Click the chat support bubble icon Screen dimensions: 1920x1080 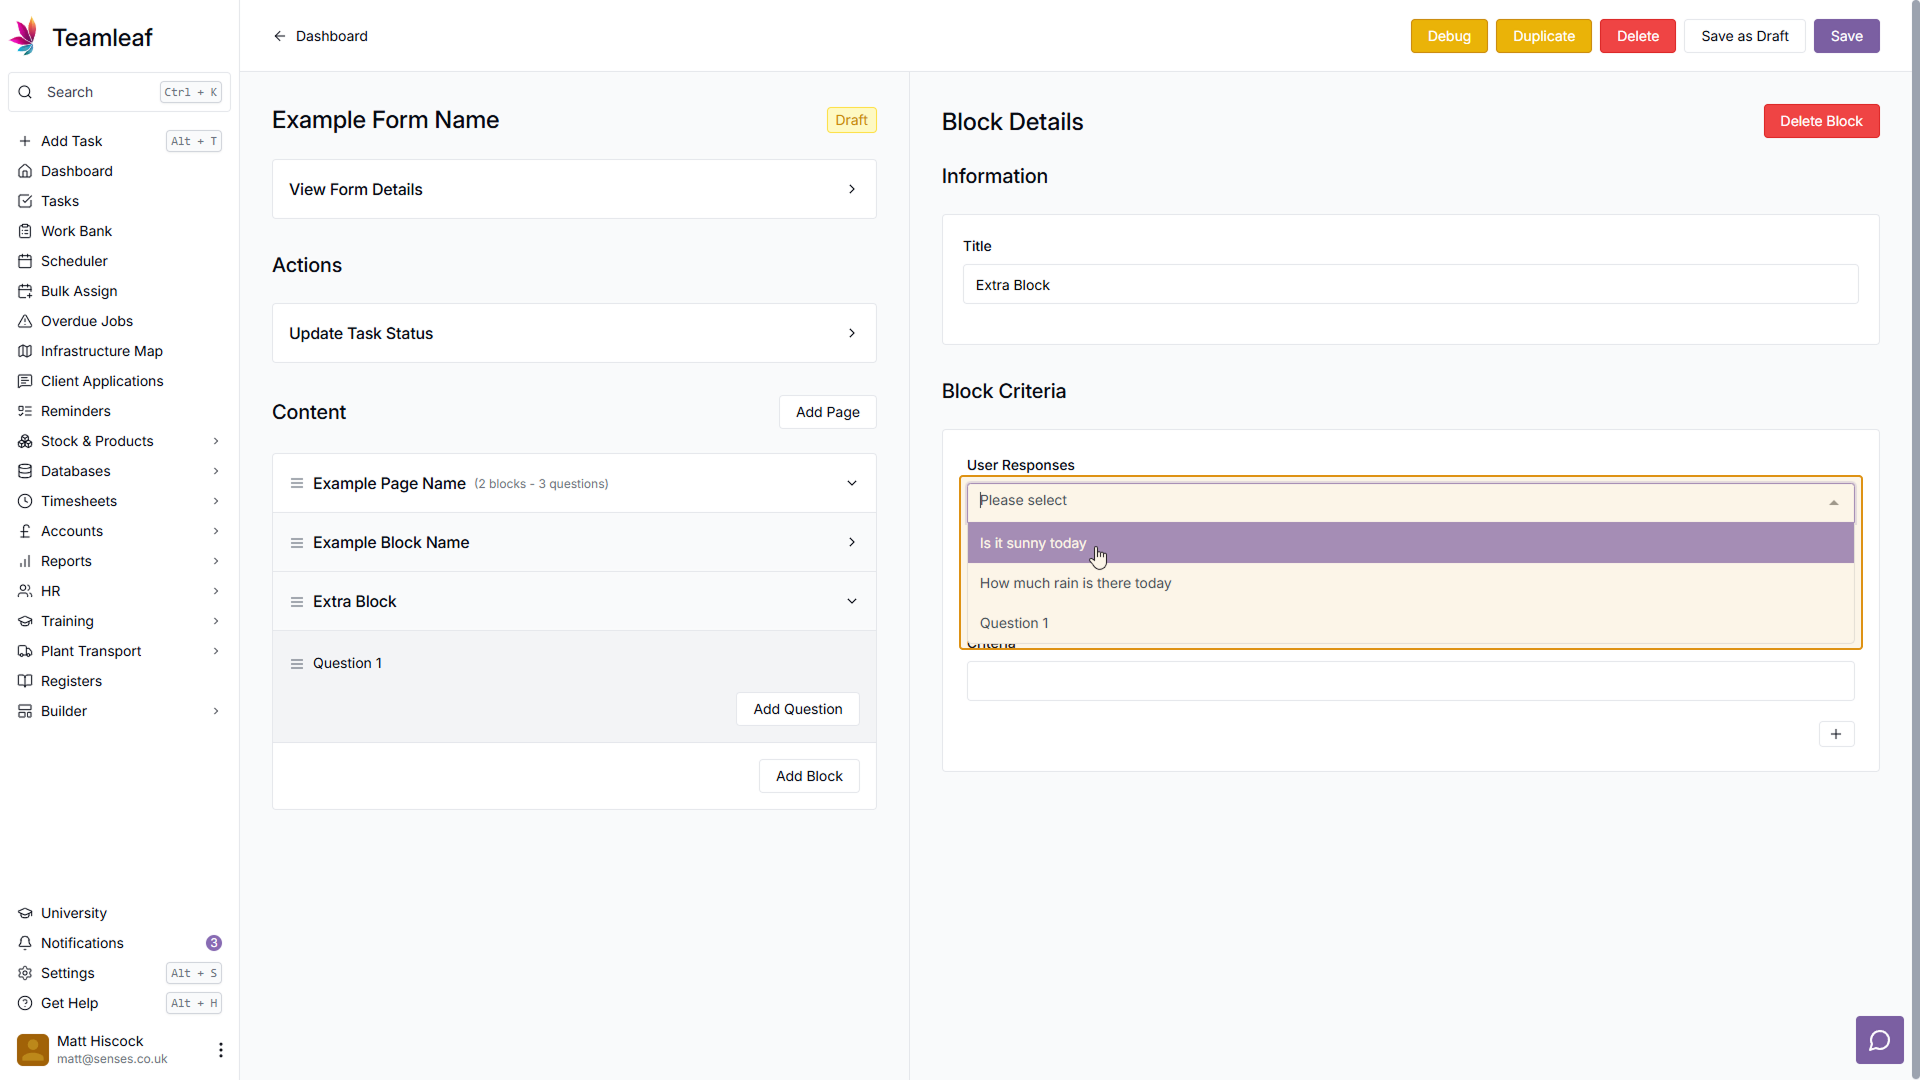(x=1879, y=1041)
